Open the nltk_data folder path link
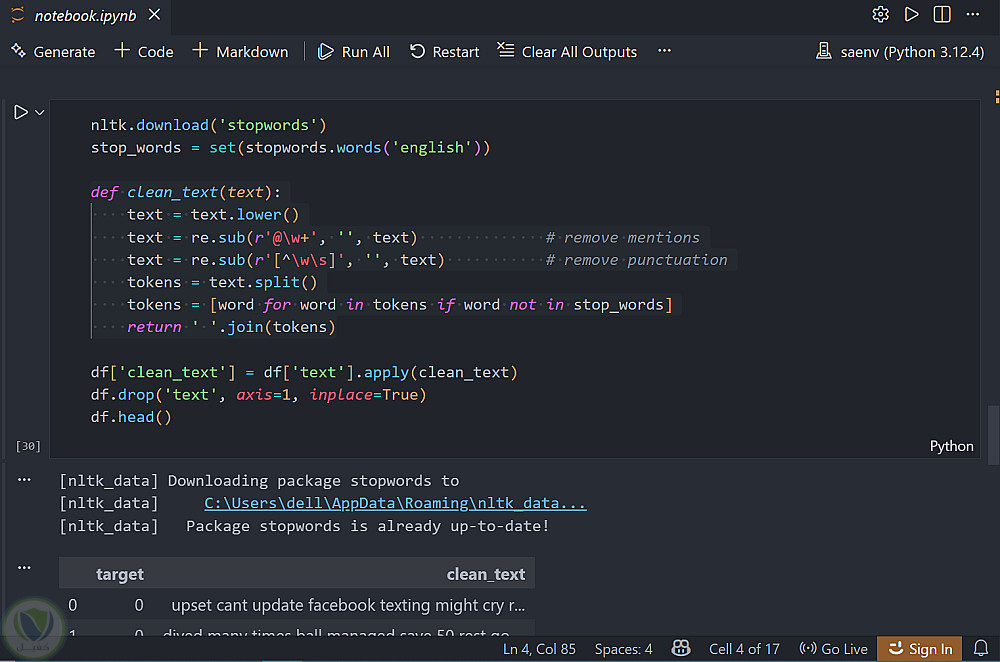 click(395, 504)
